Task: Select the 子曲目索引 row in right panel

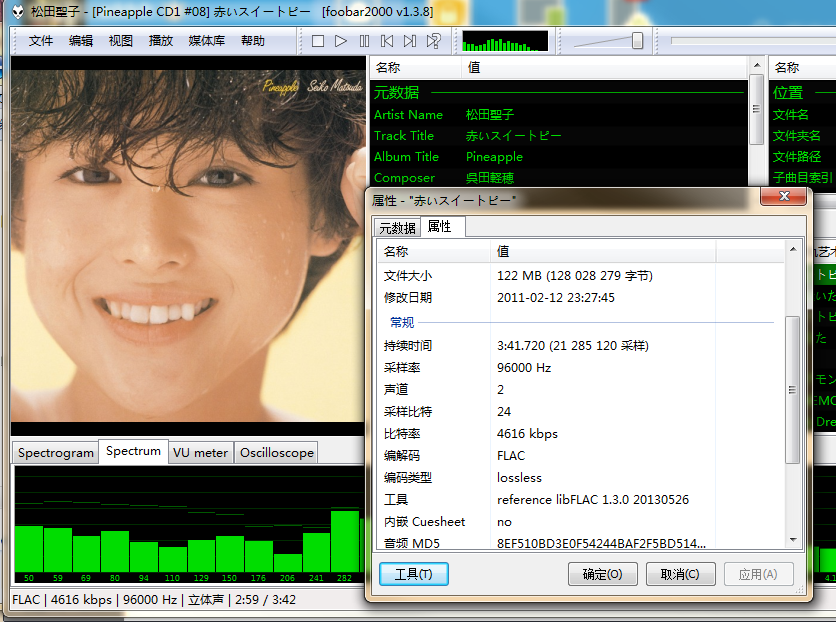Action: pos(803,177)
